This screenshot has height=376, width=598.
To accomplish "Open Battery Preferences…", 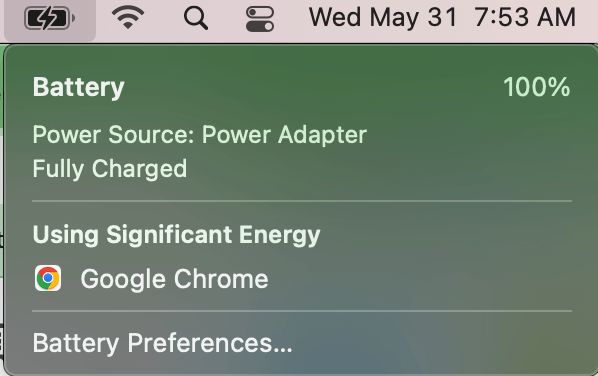I will (162, 343).
